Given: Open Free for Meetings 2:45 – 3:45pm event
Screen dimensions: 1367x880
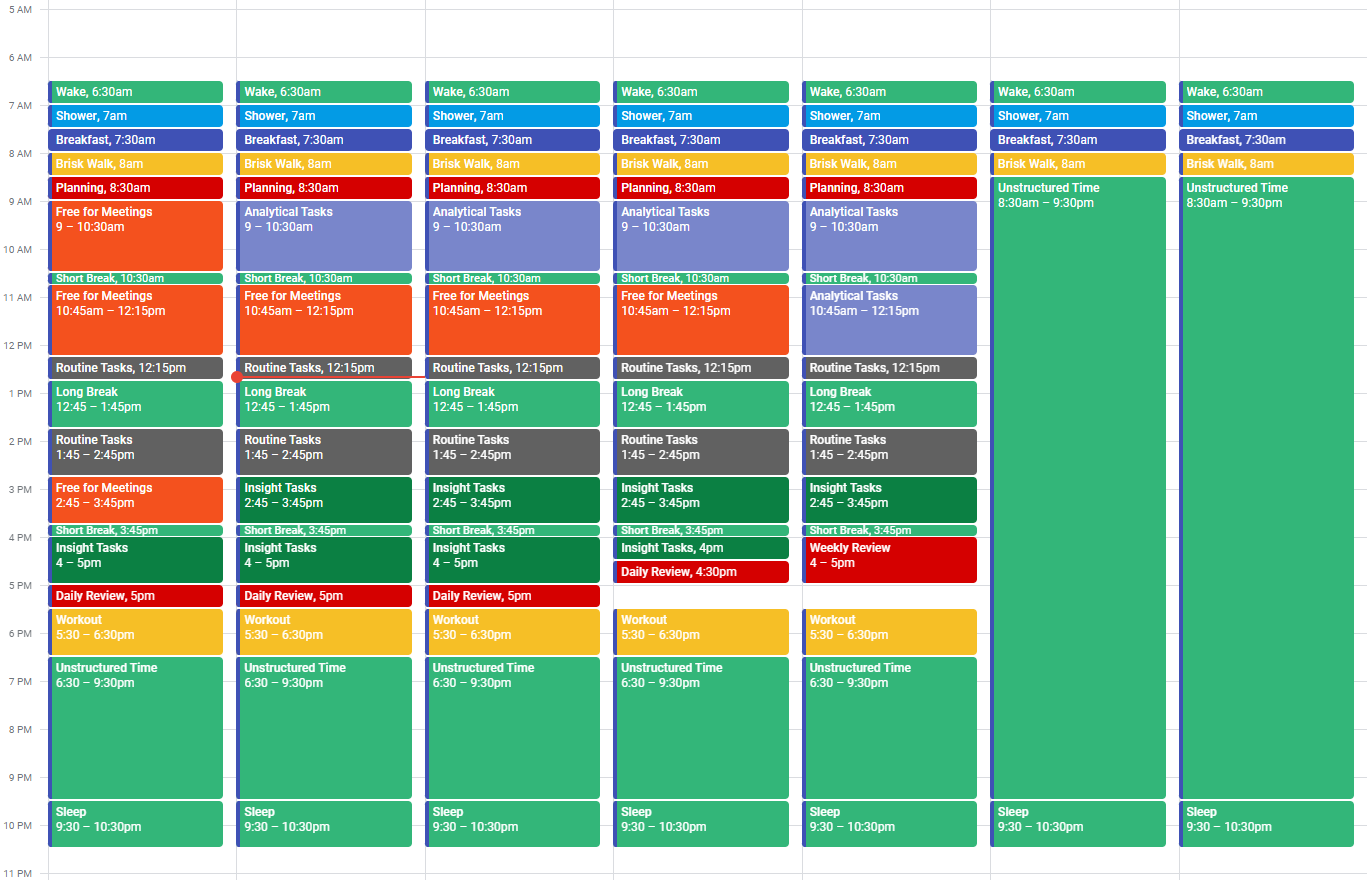Looking at the screenshot, I should pyautogui.click(x=135, y=500).
